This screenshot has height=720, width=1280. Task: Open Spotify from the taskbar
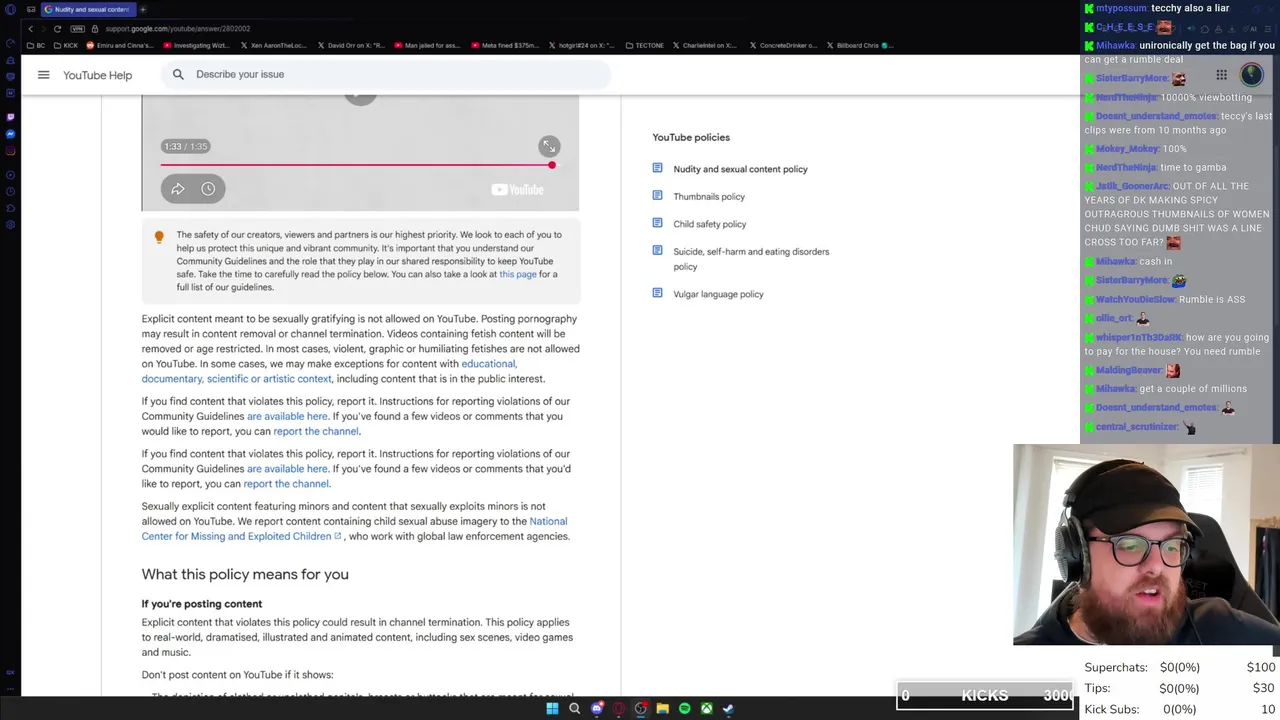click(684, 709)
